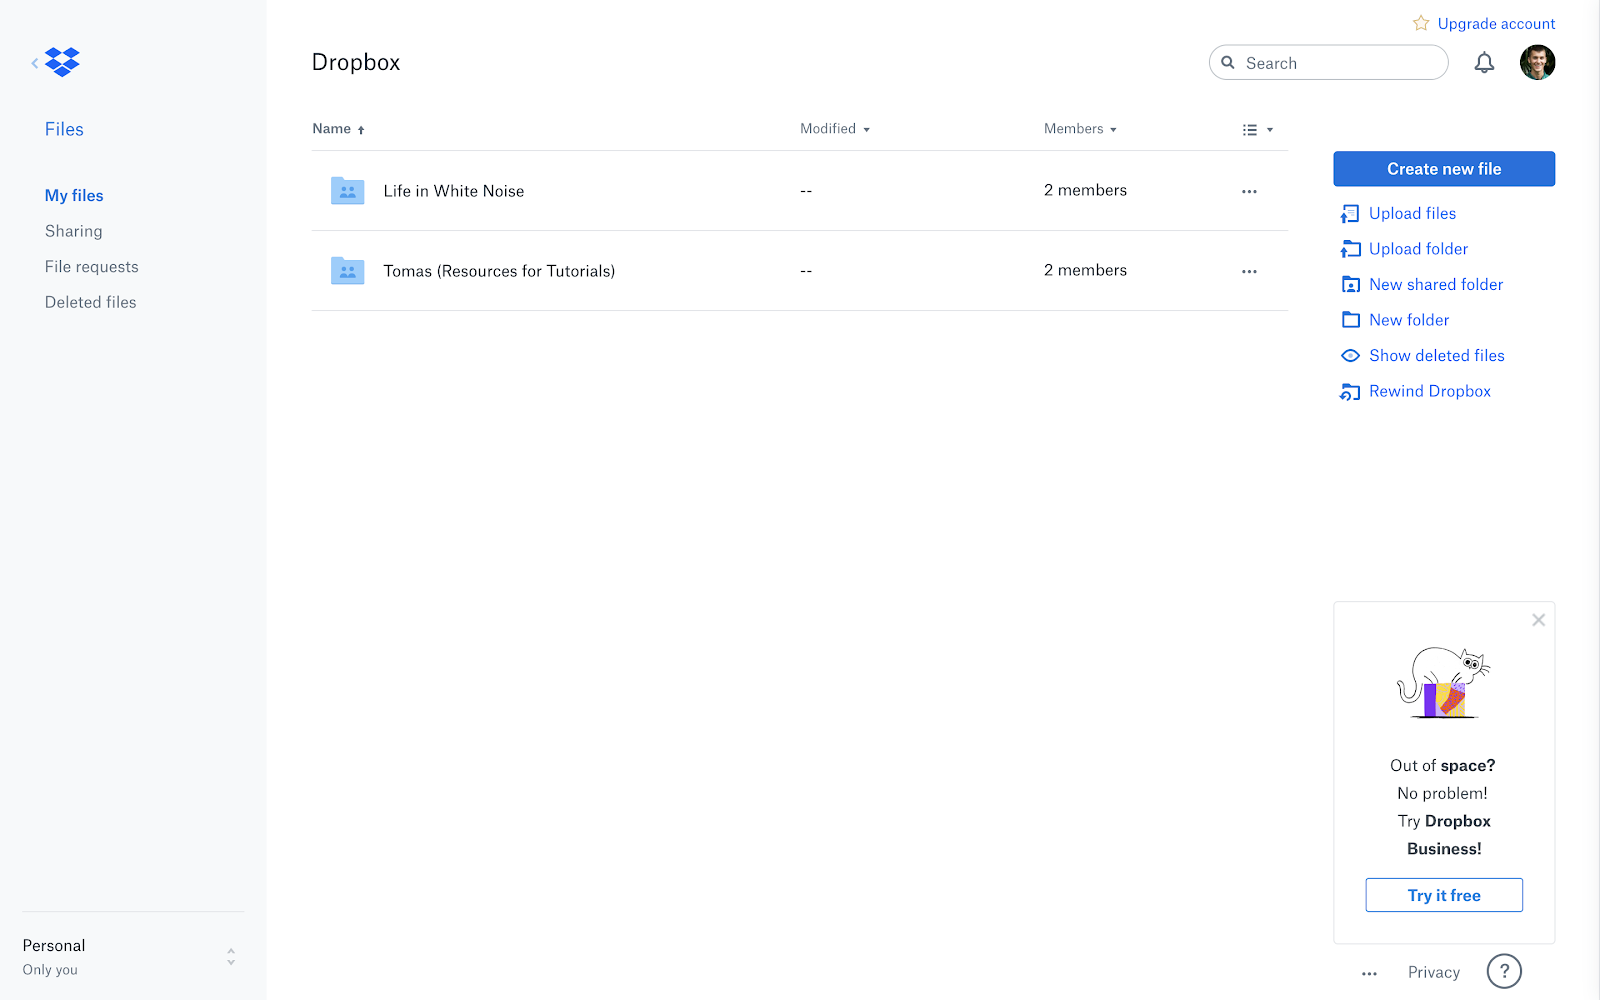Click the cat illustration in promo
The width and height of the screenshot is (1600, 1000).
(1443, 683)
